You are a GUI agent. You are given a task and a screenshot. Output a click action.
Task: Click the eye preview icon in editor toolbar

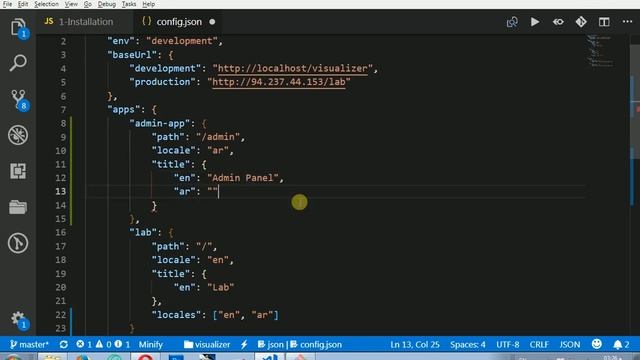pos(558,22)
